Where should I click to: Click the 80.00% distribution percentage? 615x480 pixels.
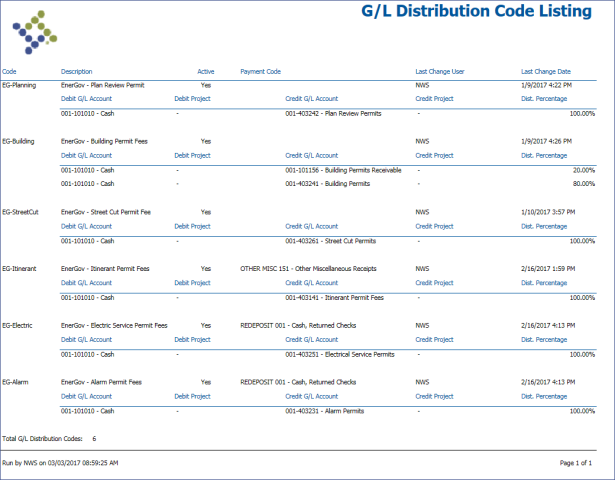pos(582,184)
